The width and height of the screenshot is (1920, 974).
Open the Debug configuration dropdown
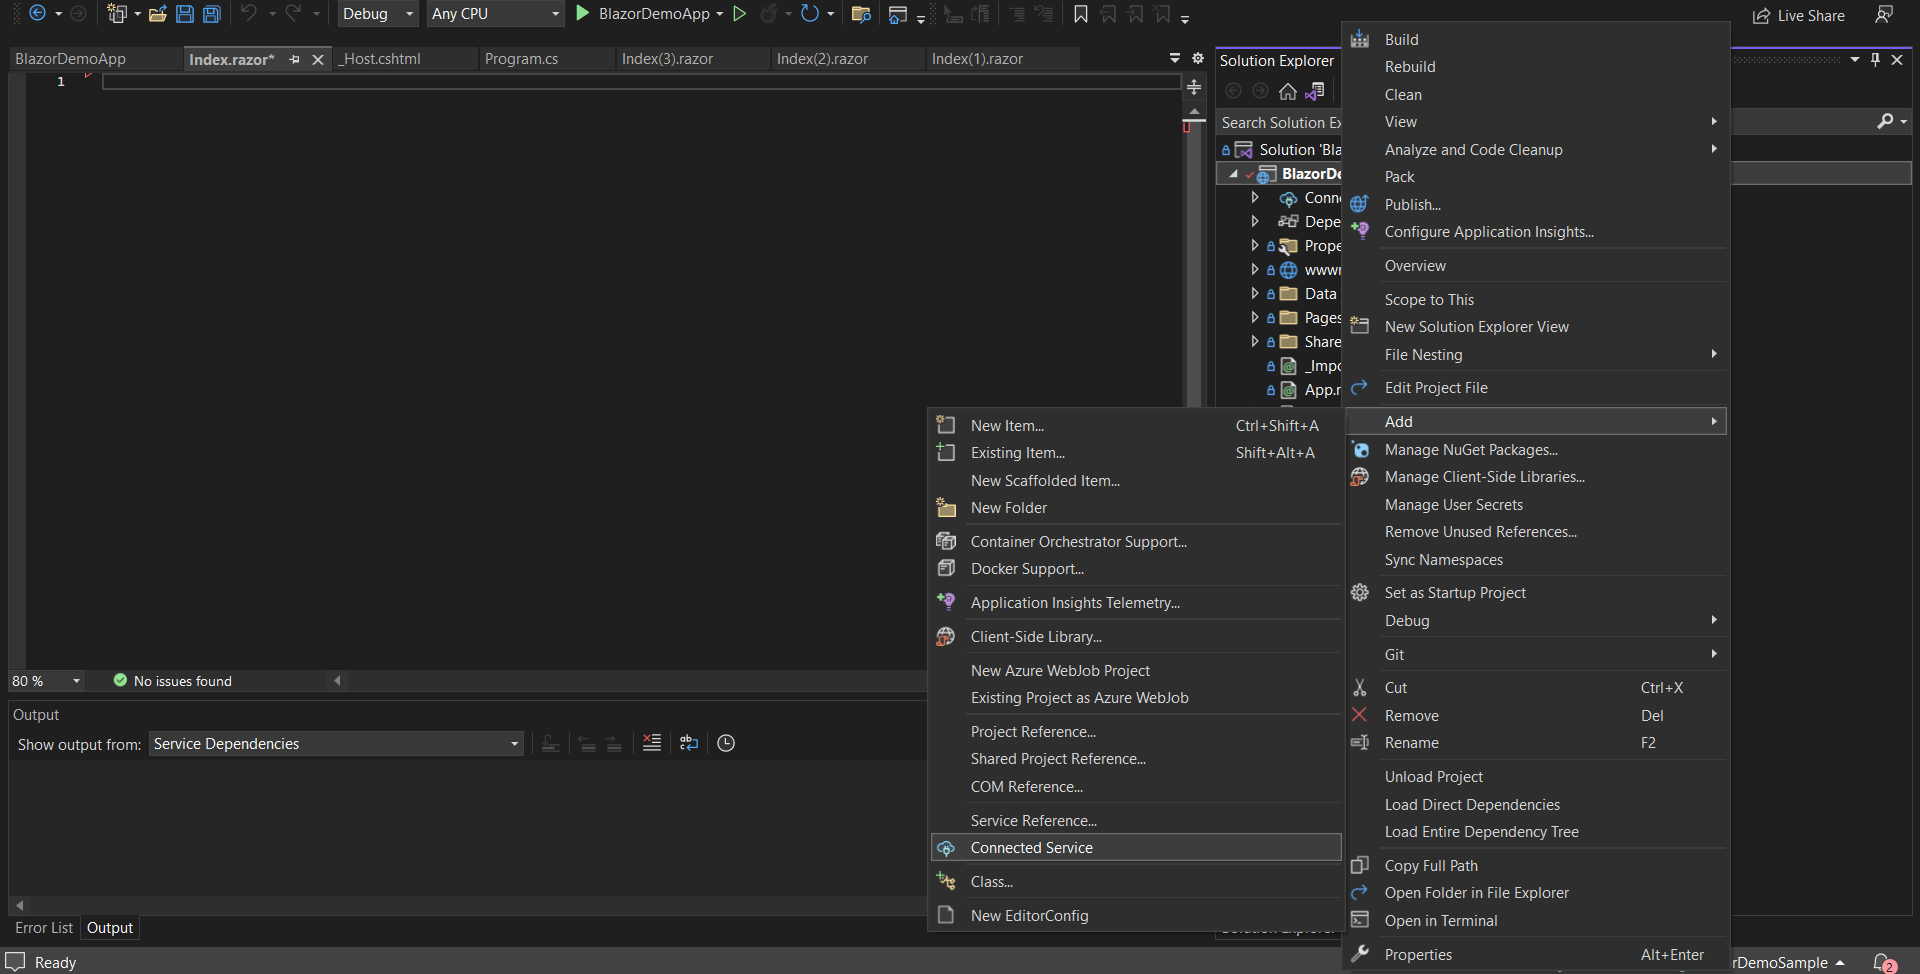tap(376, 14)
